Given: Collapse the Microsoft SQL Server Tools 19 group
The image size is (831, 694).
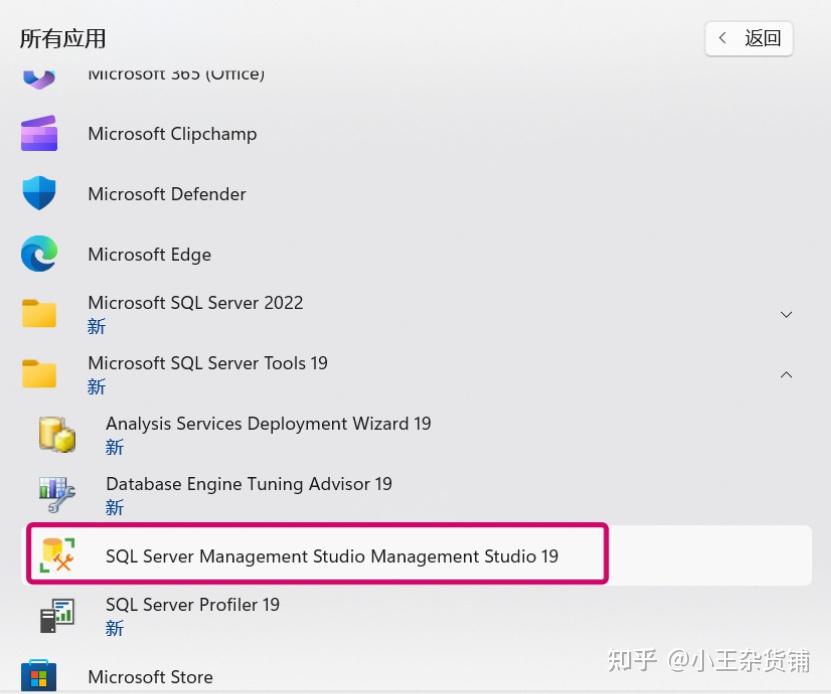Looking at the screenshot, I should pos(787,374).
